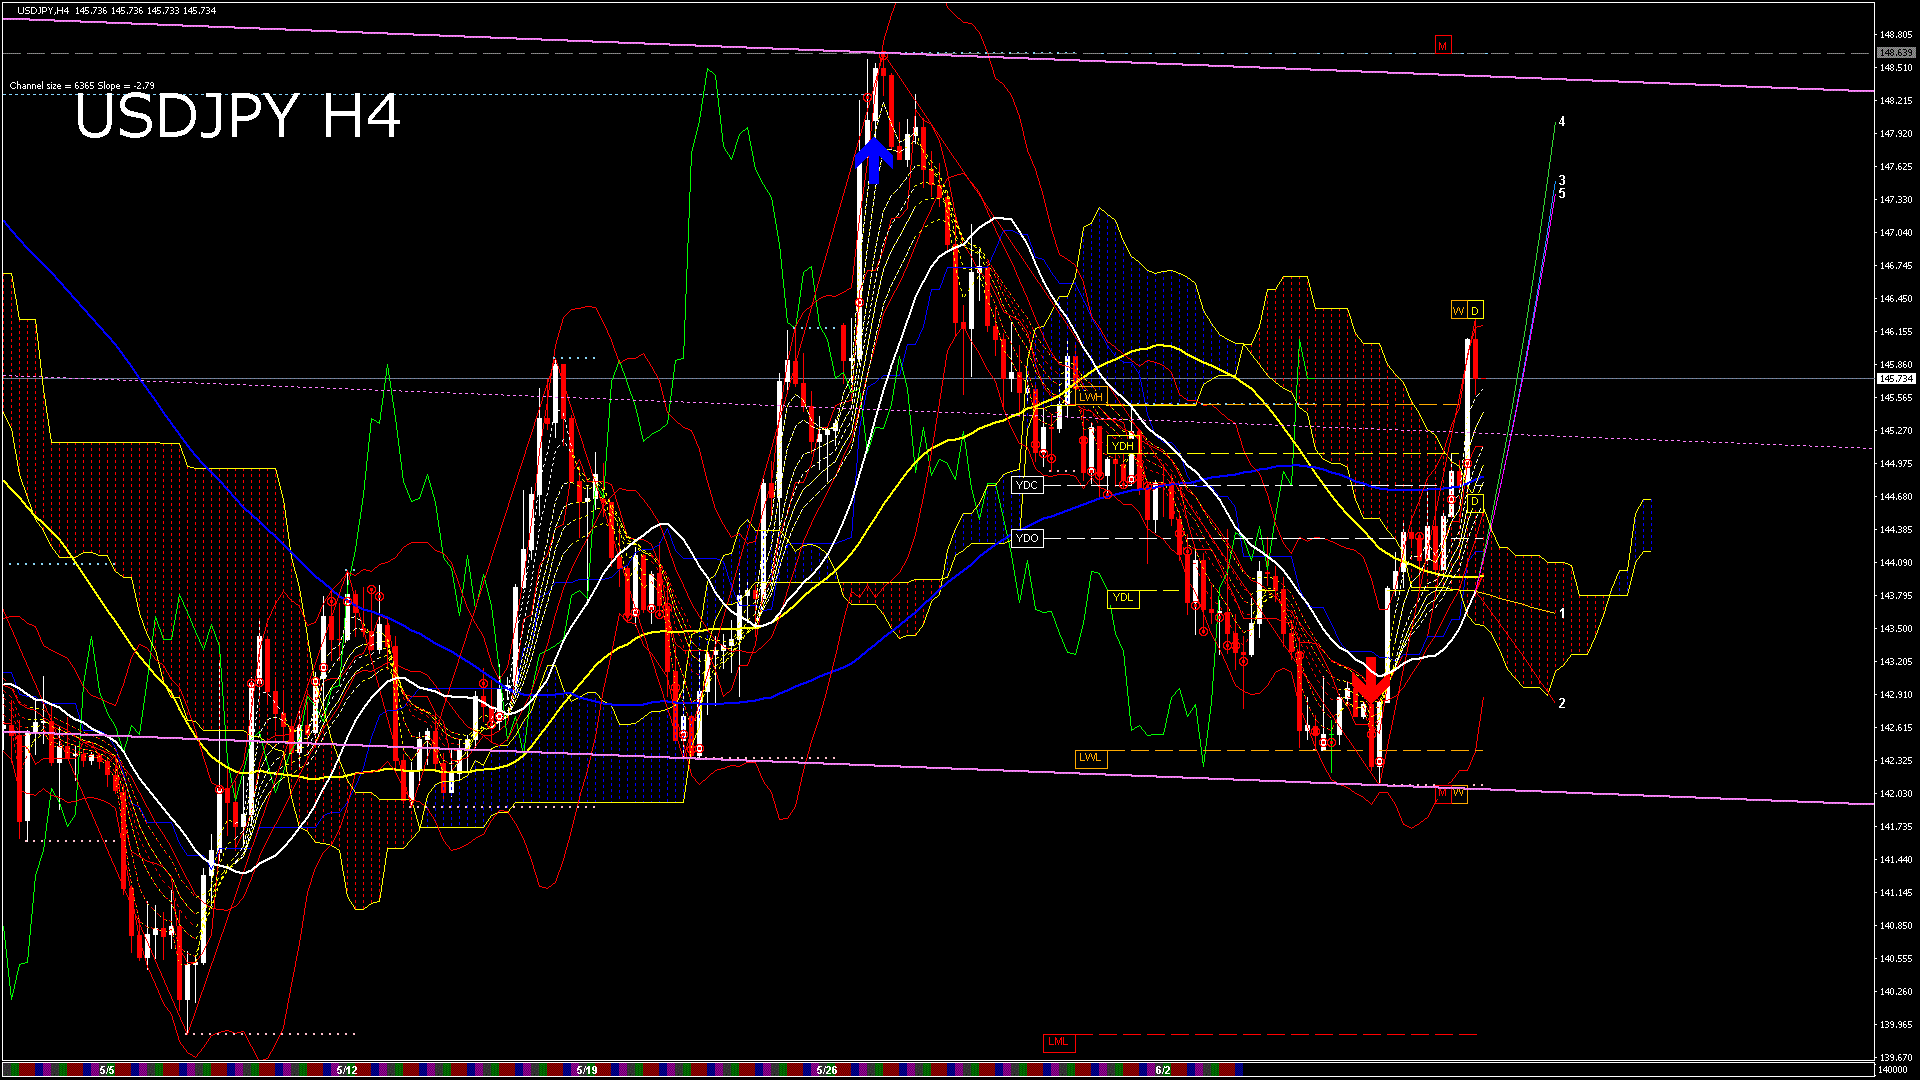
Task: Click the orange W marker above latest candle
Action: (1458, 311)
